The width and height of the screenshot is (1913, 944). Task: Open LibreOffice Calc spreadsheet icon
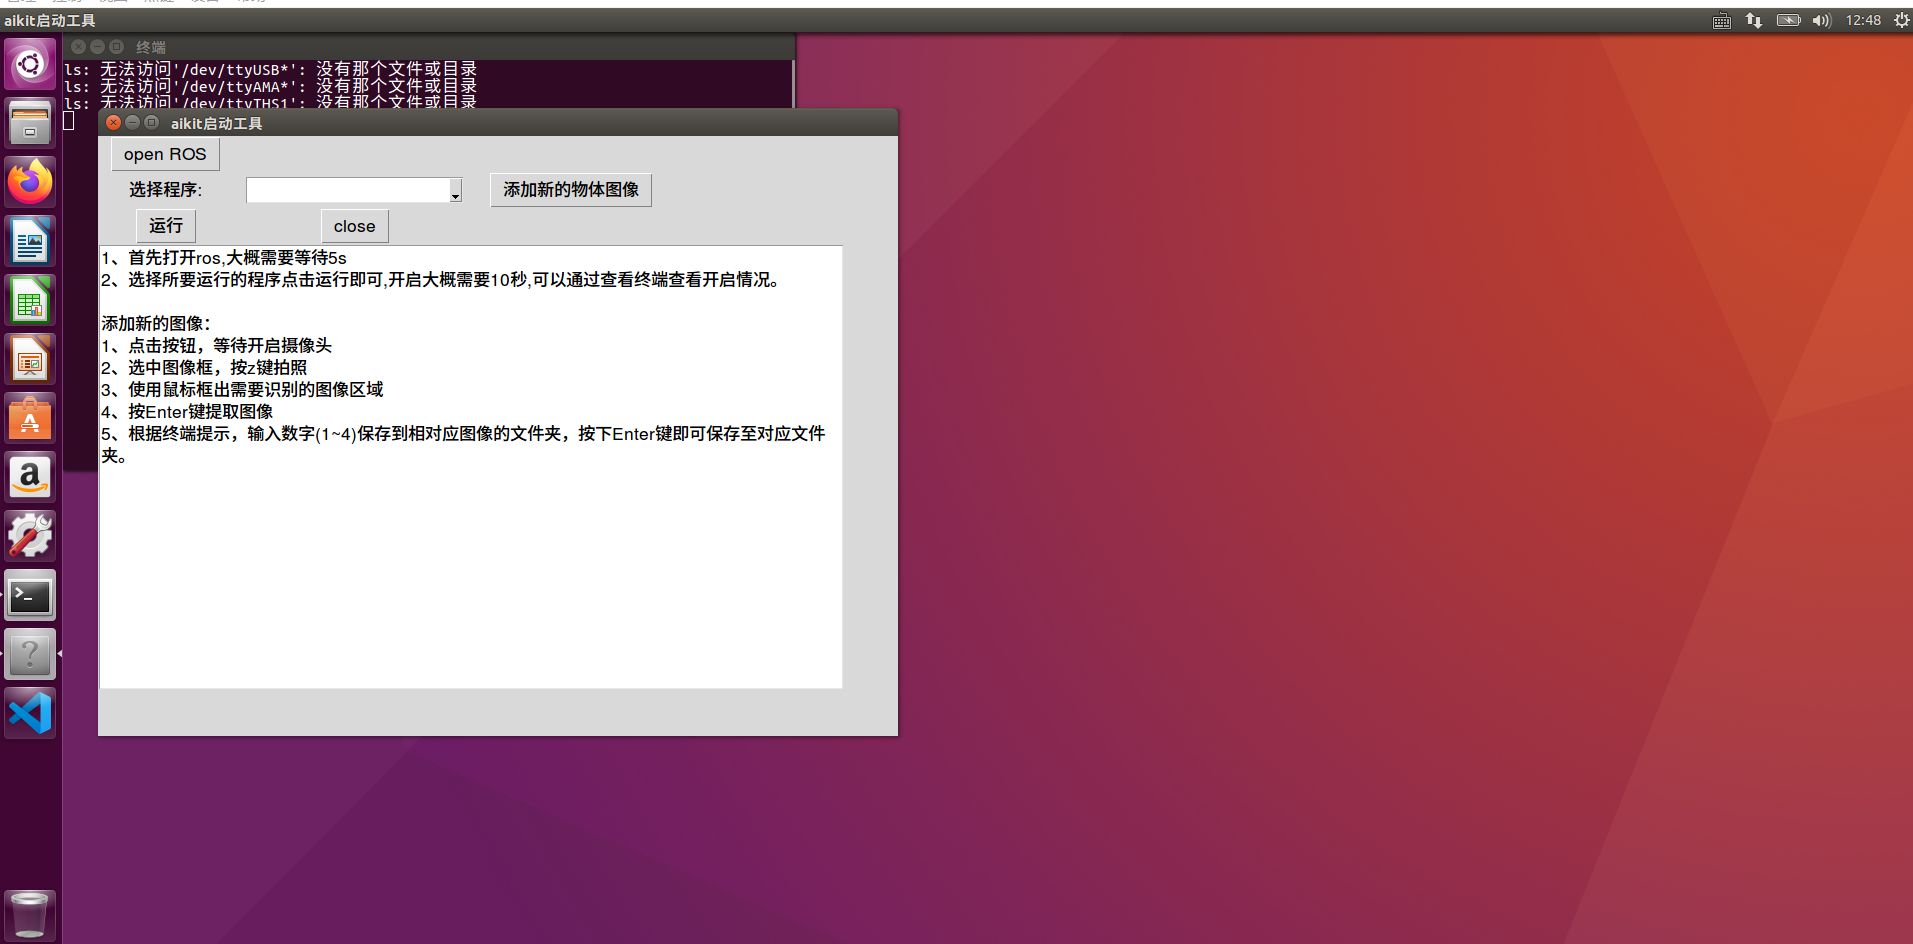[x=30, y=301]
